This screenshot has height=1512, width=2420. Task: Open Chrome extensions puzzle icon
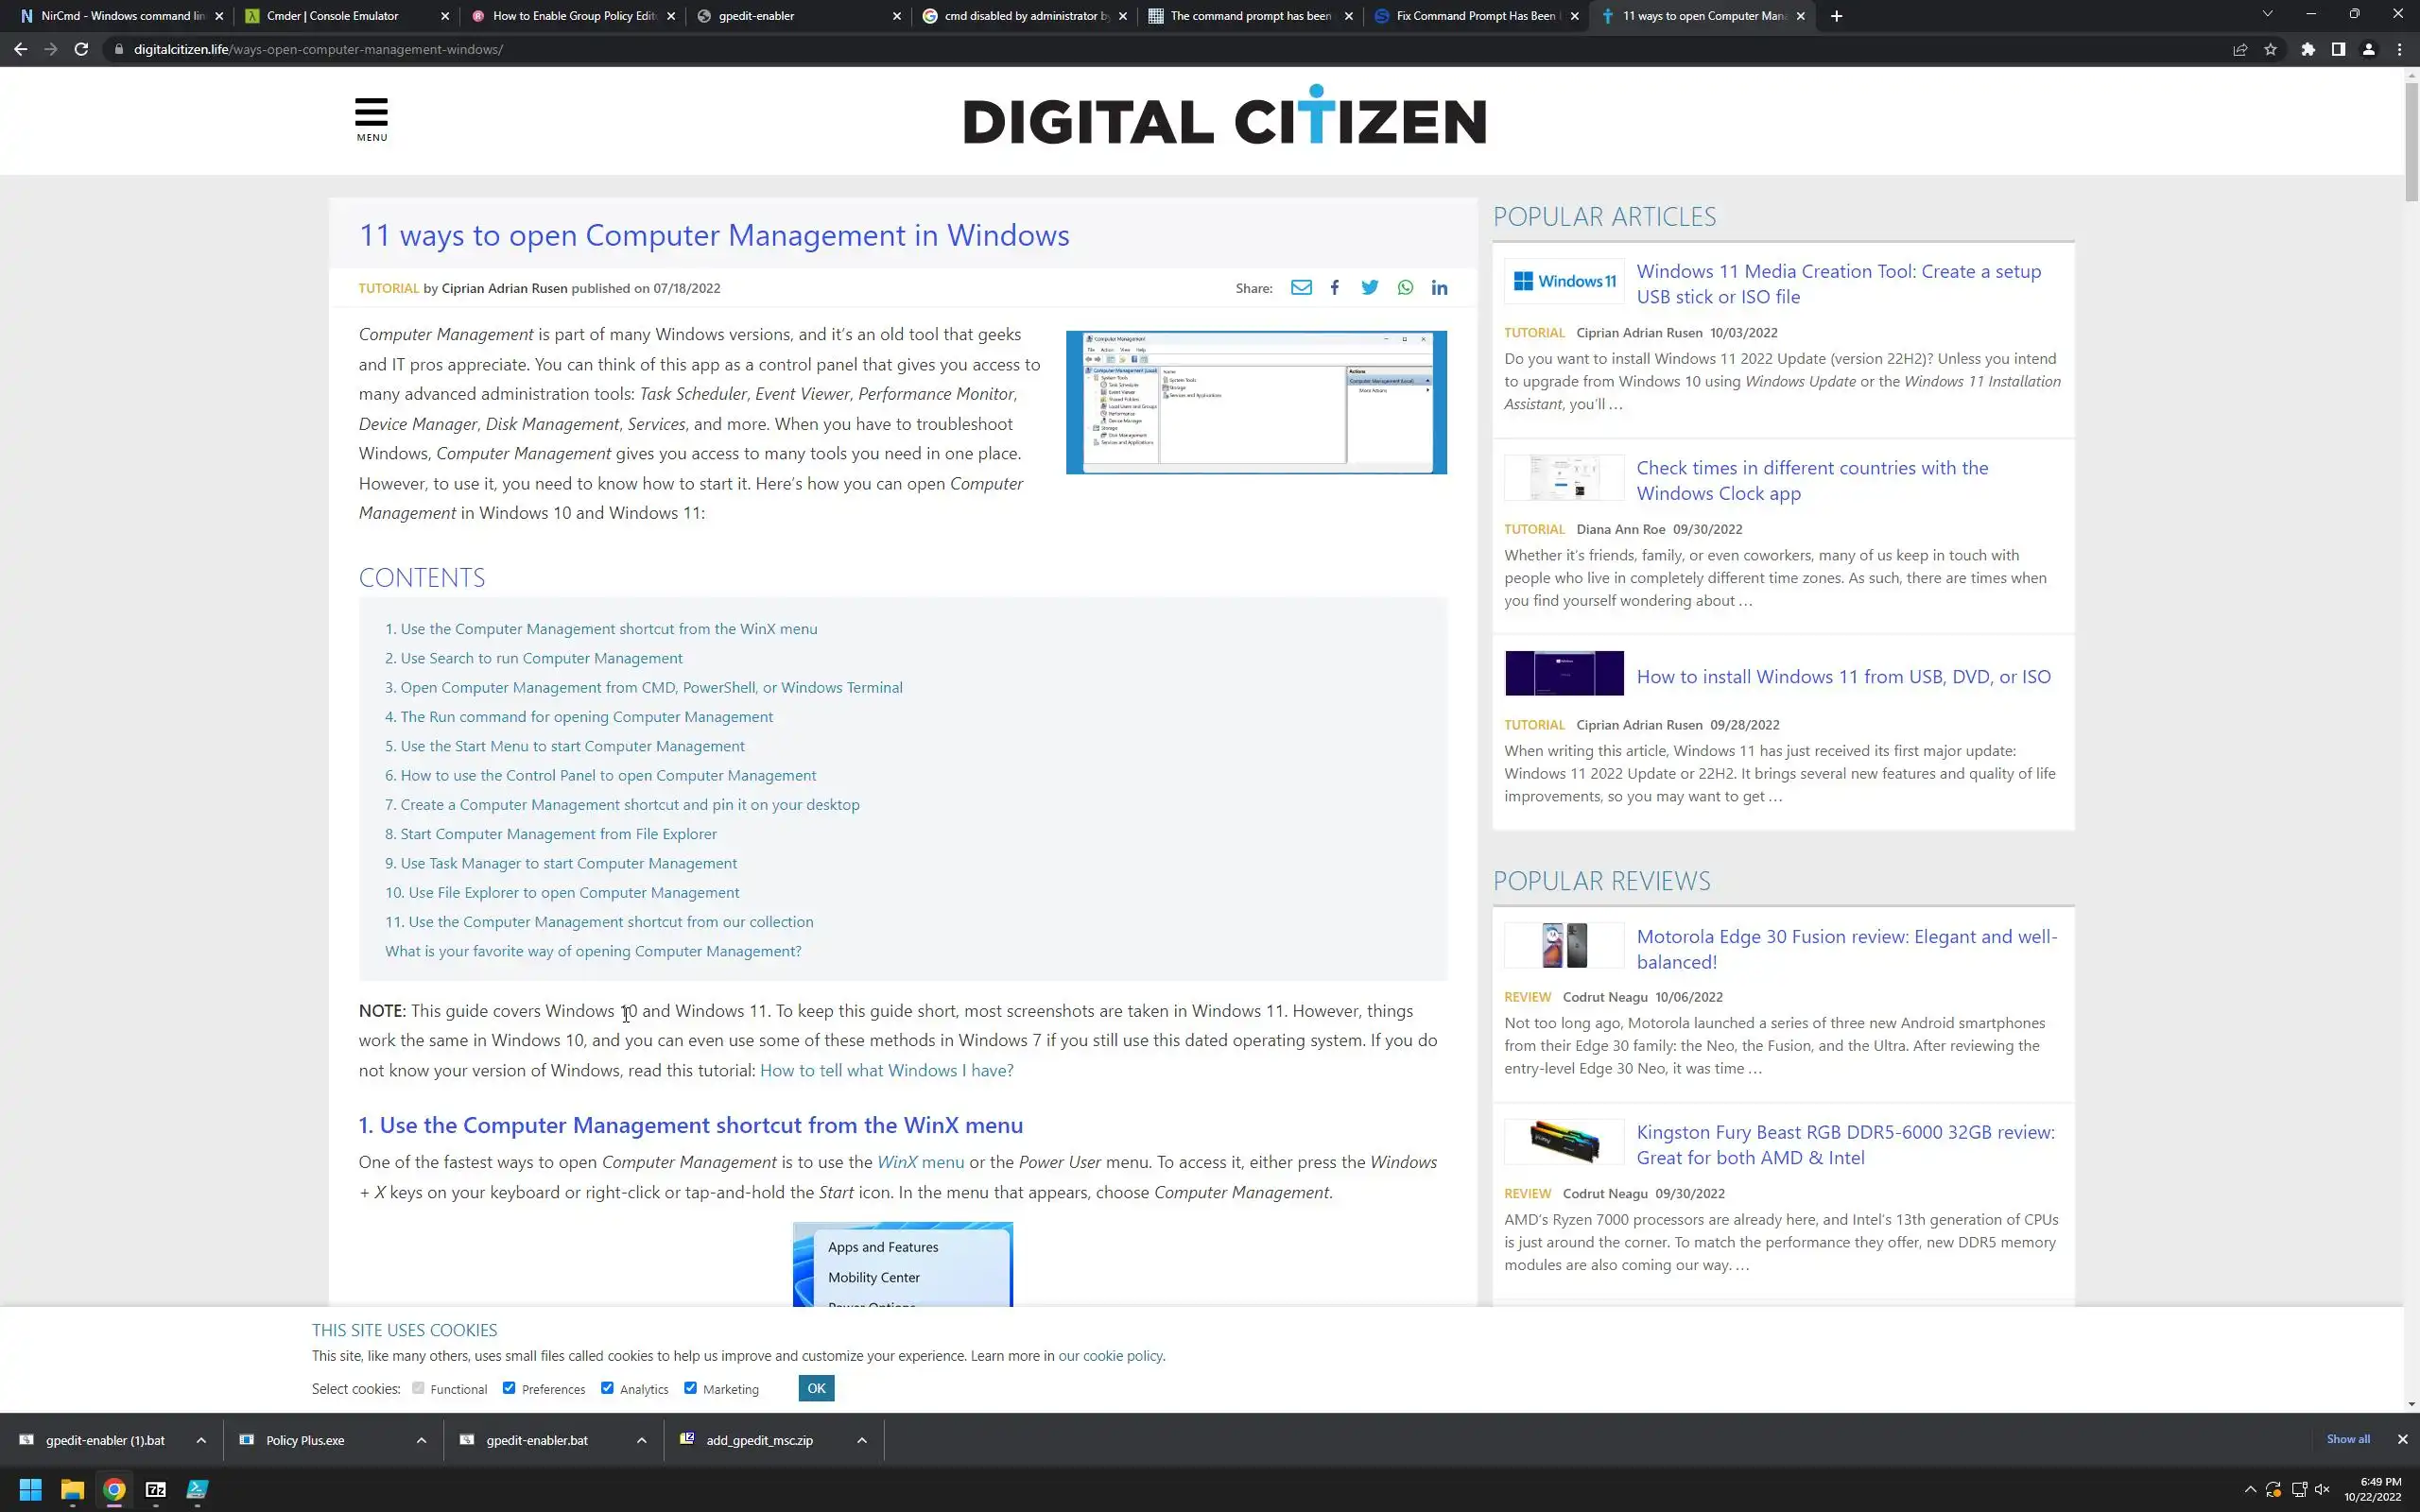(x=2308, y=49)
